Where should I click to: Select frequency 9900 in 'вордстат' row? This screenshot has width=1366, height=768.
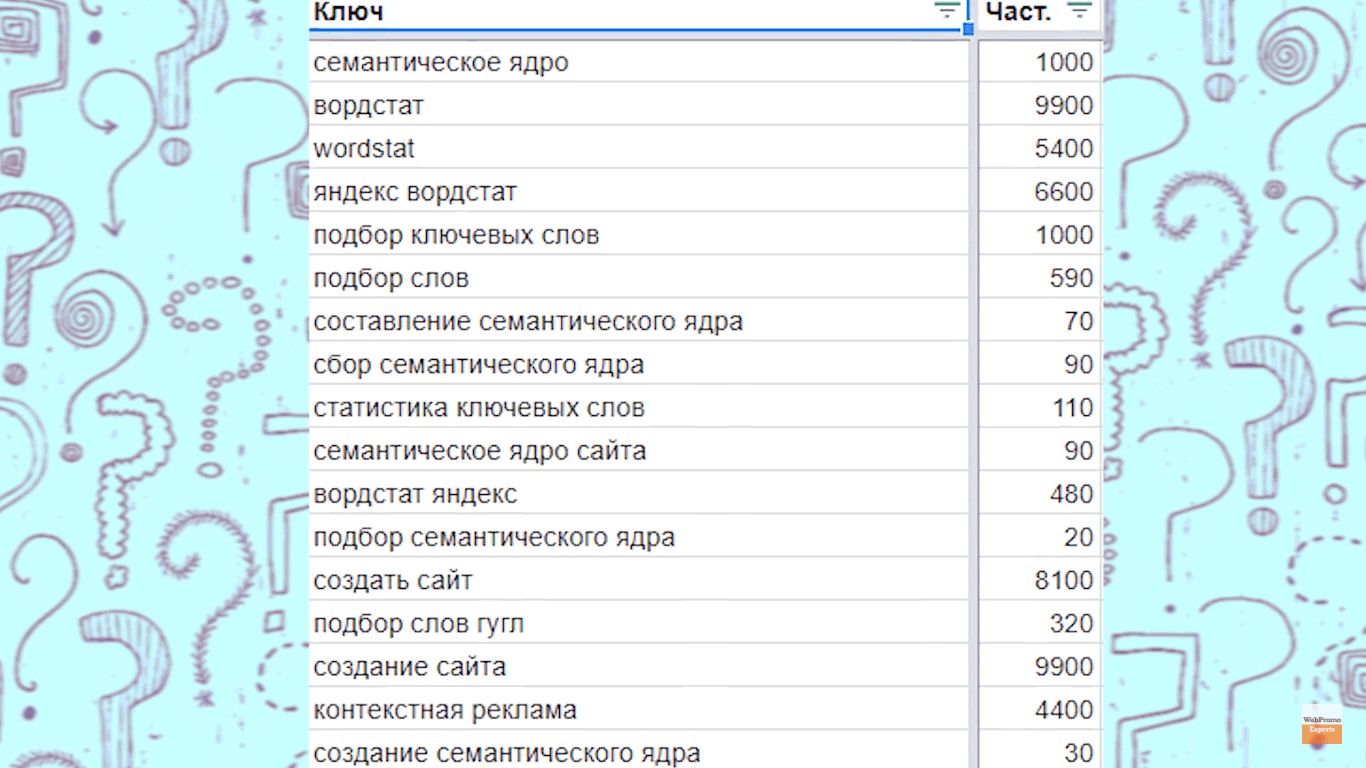point(1040,105)
